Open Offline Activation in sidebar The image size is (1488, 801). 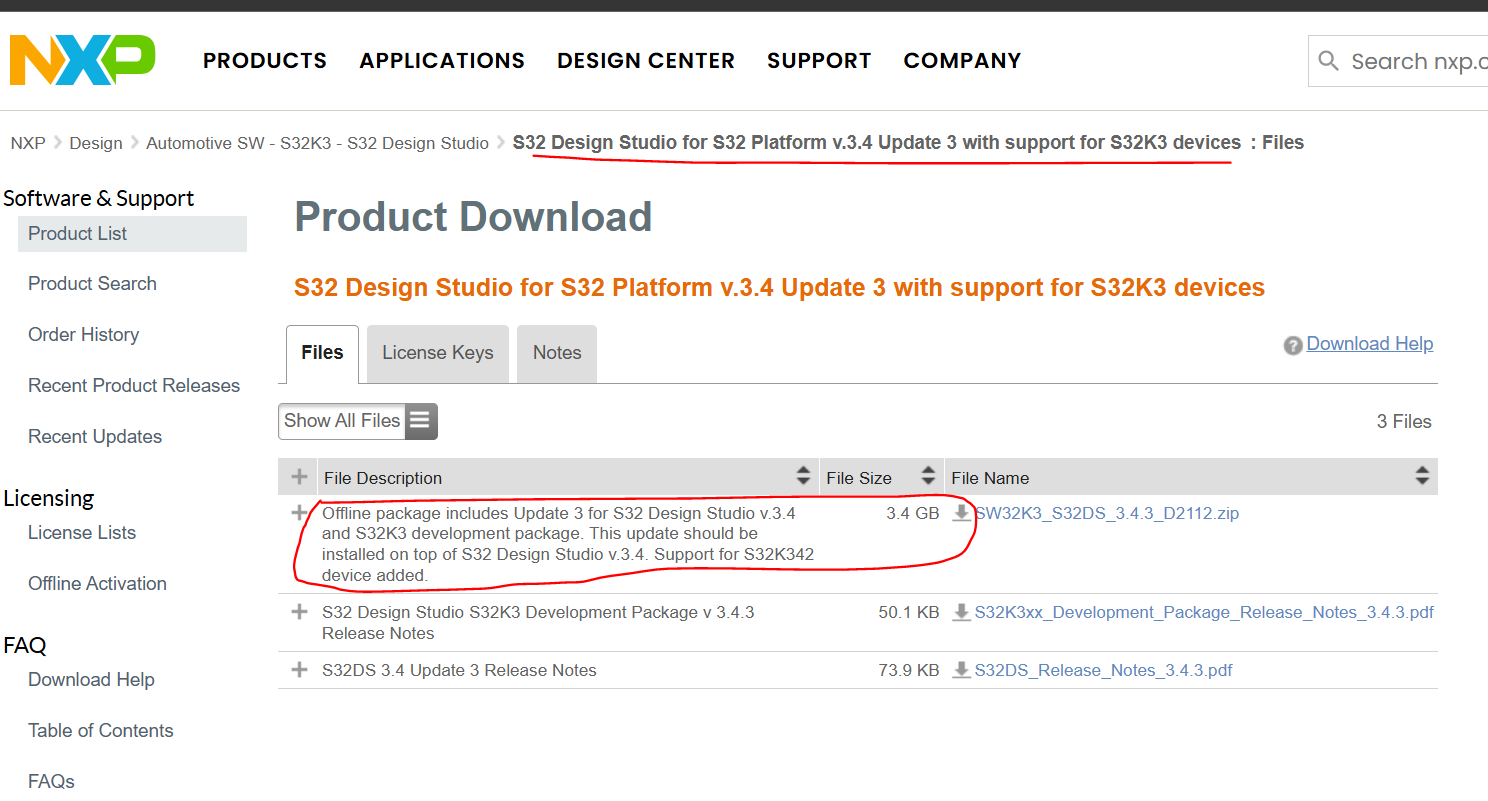coord(97,584)
